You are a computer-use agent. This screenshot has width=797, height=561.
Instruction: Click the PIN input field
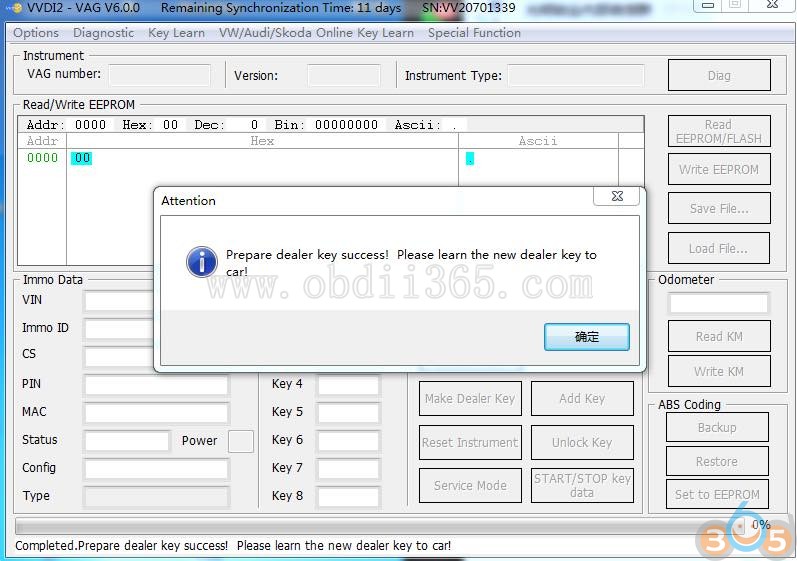point(157,385)
